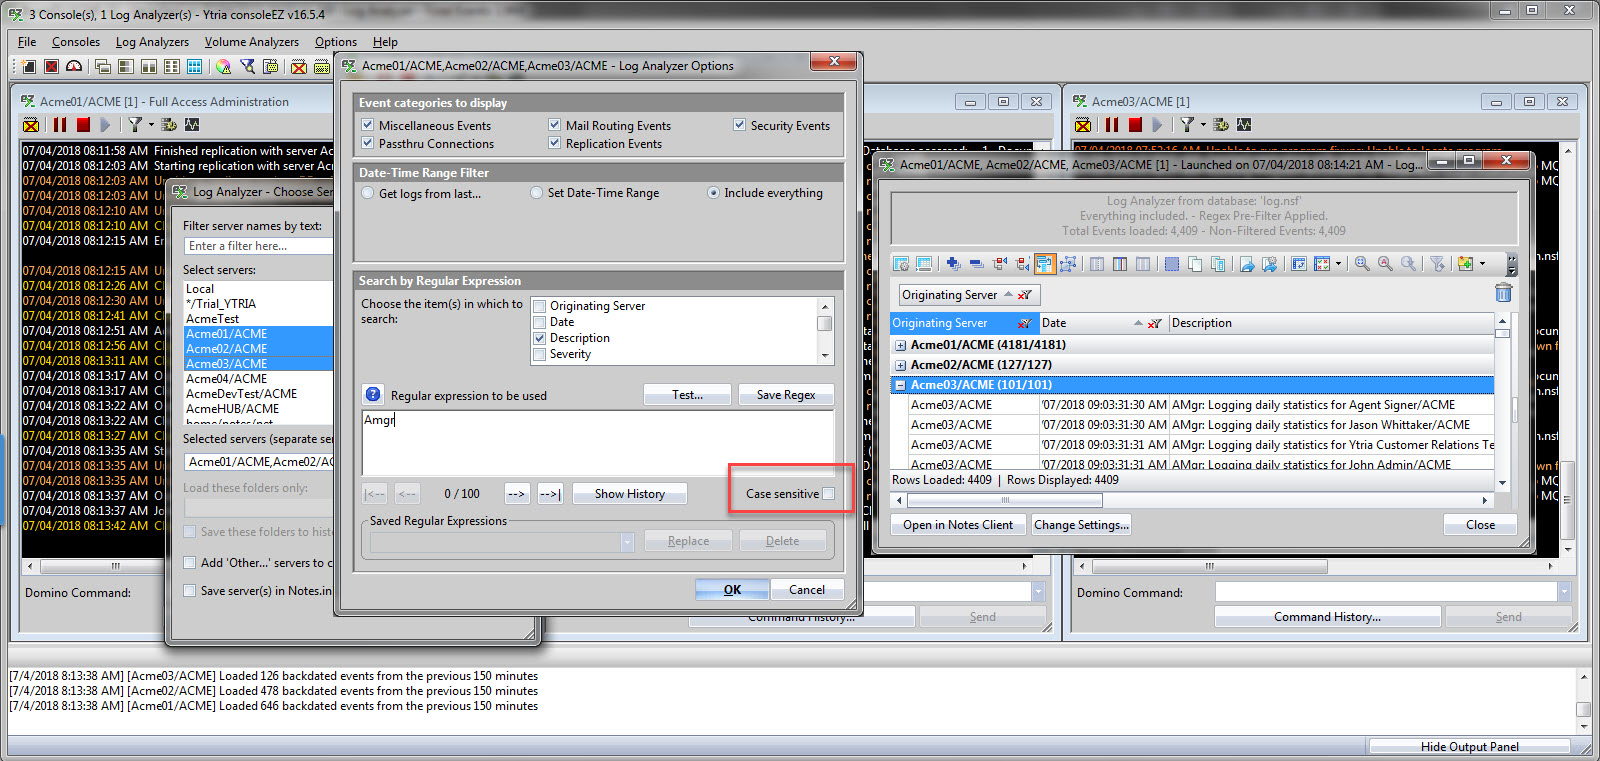Click the red X close-console toolbar icon

pos(51,67)
